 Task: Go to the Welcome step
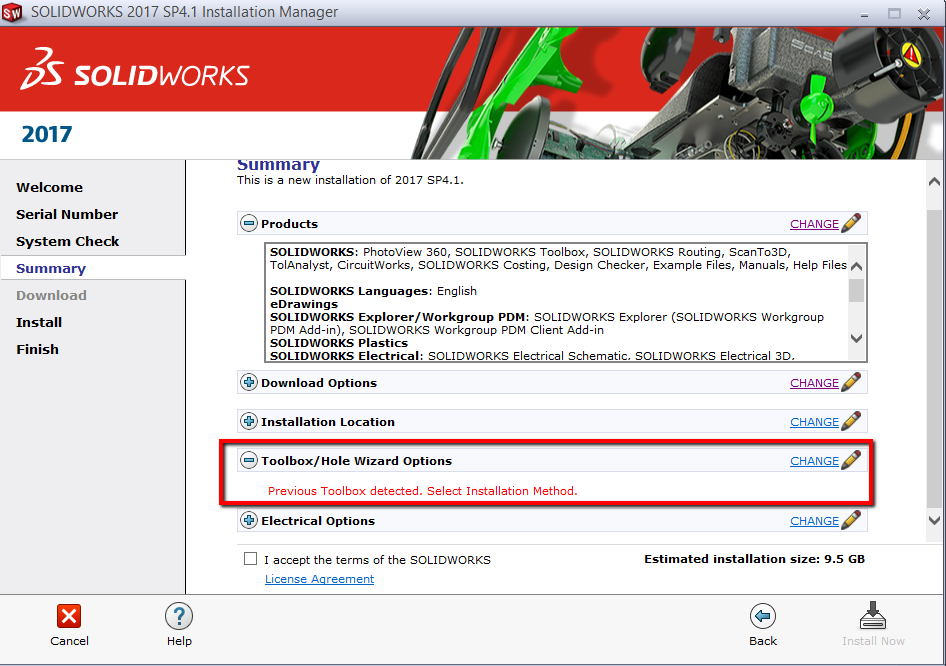coord(49,188)
